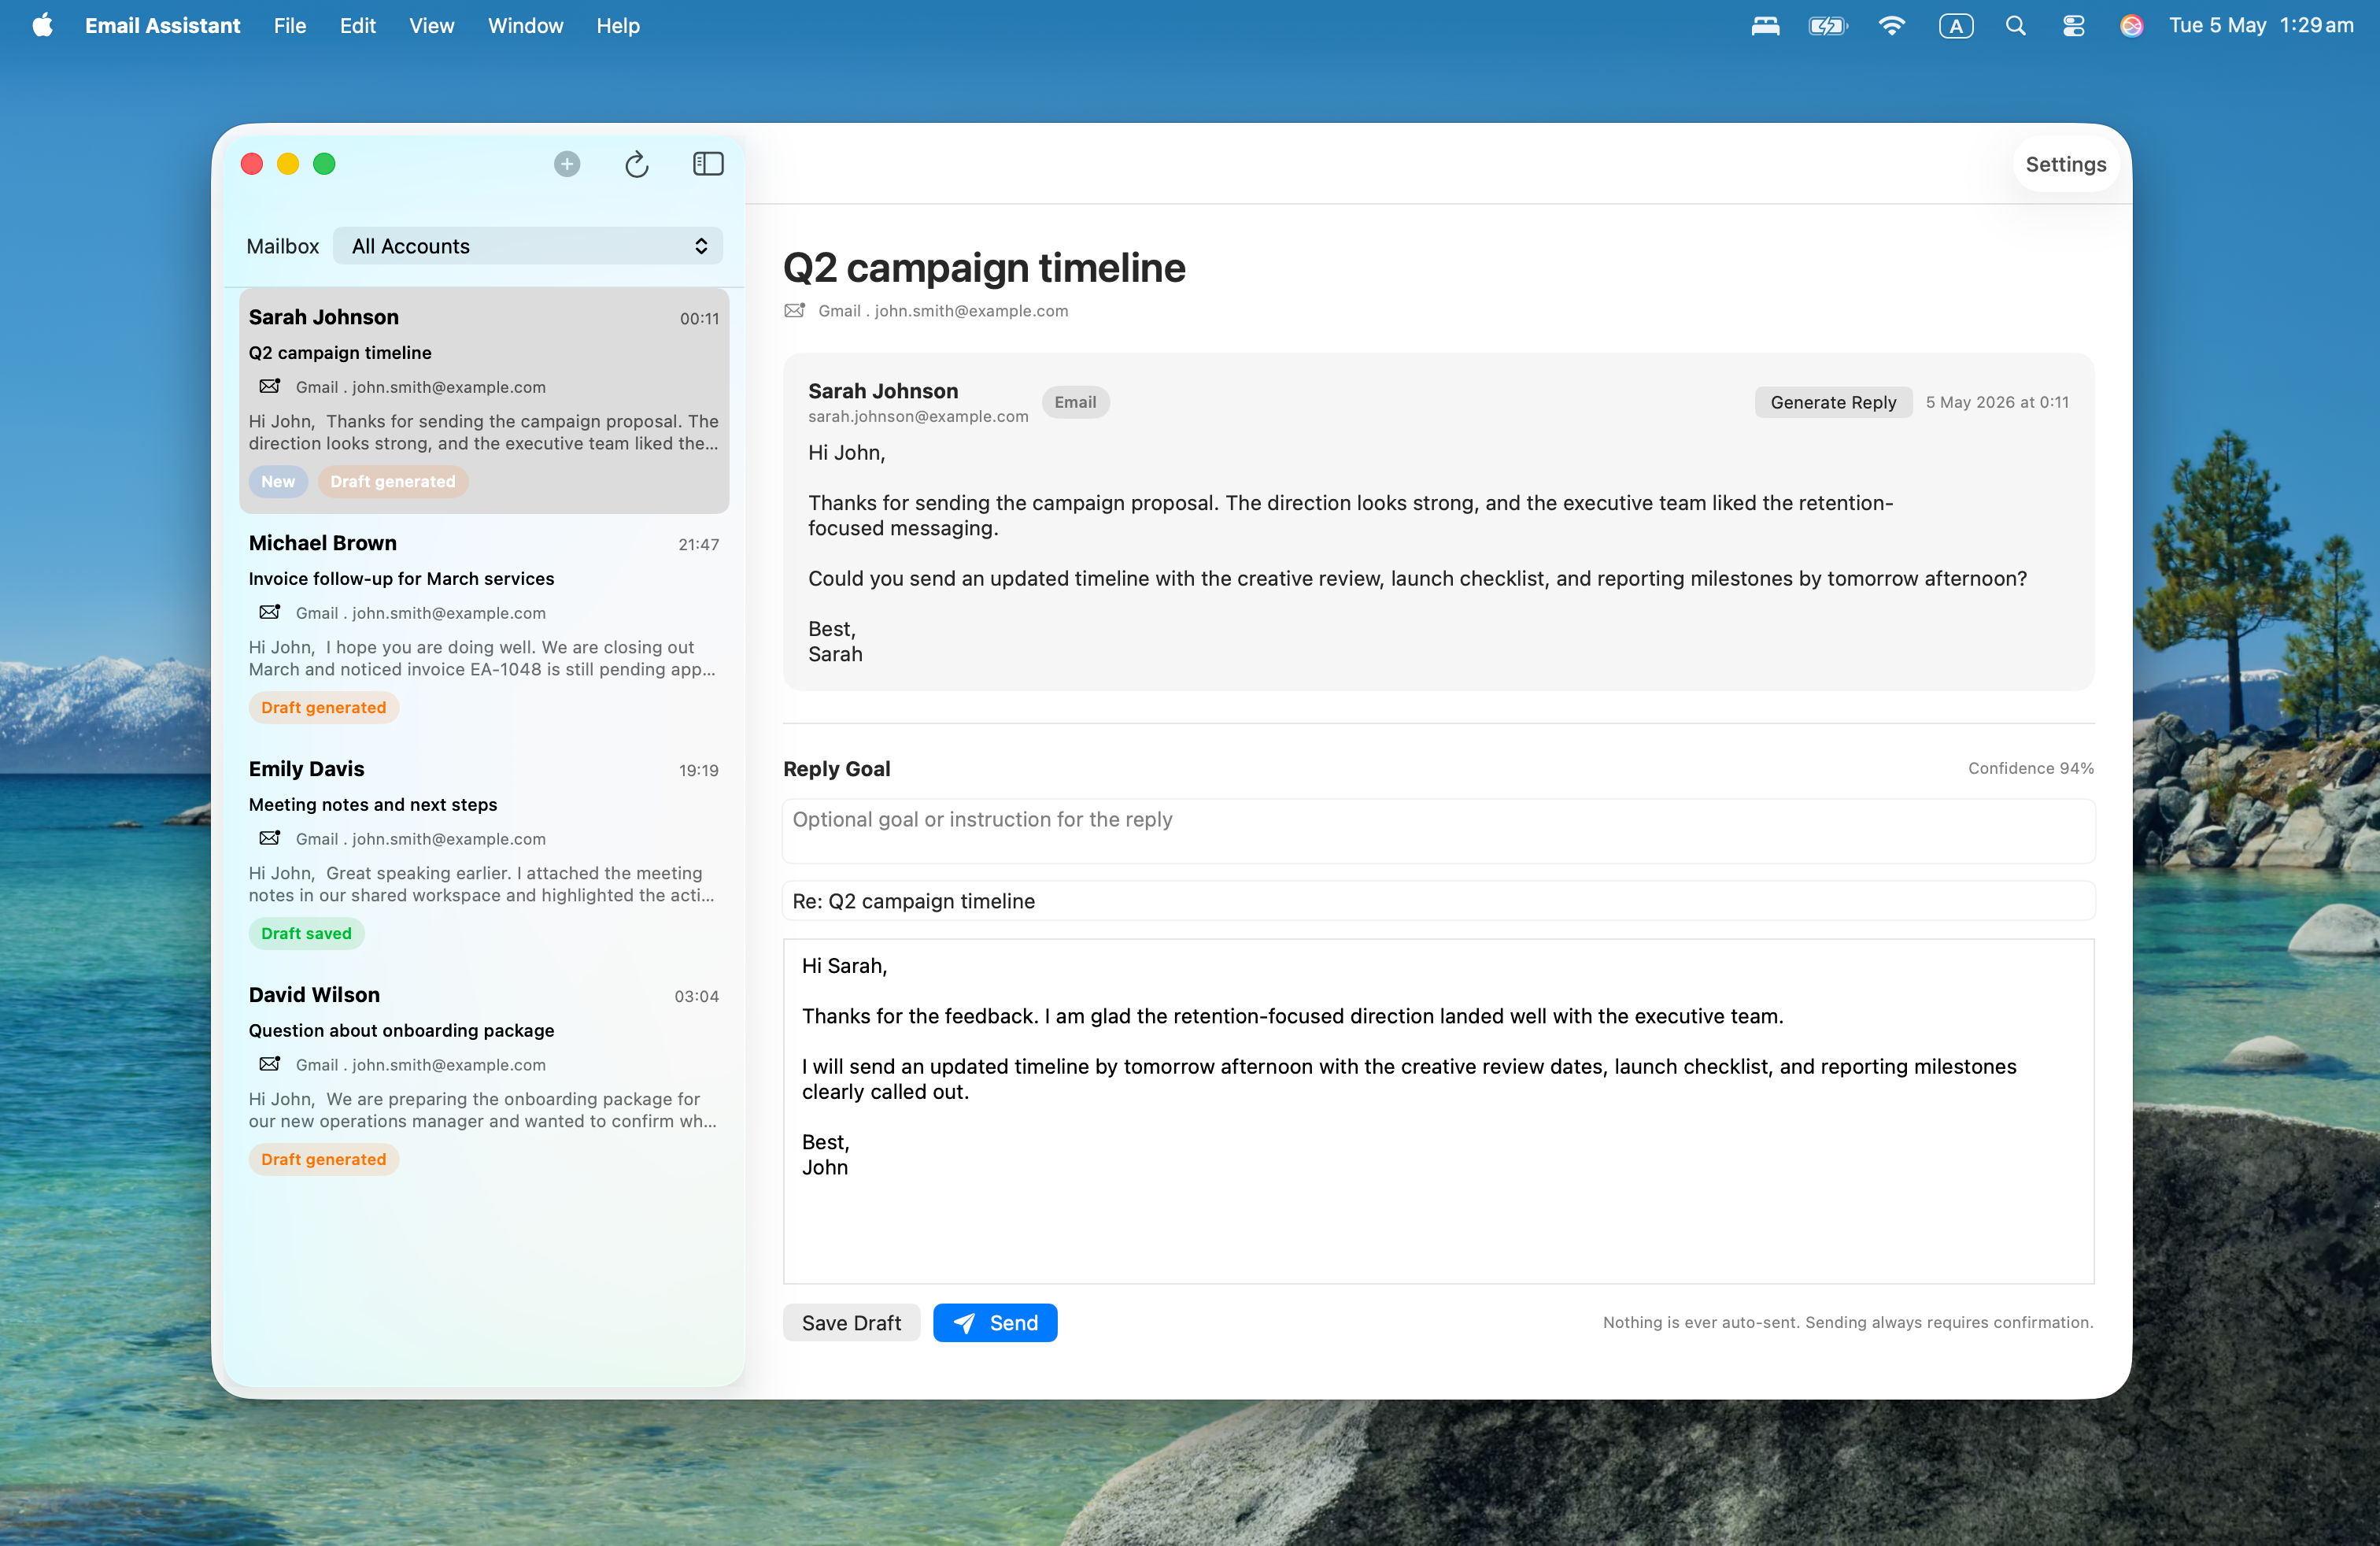Viewport: 2380px width, 1546px height.
Task: Open the Apple menu
Action: (x=42, y=25)
